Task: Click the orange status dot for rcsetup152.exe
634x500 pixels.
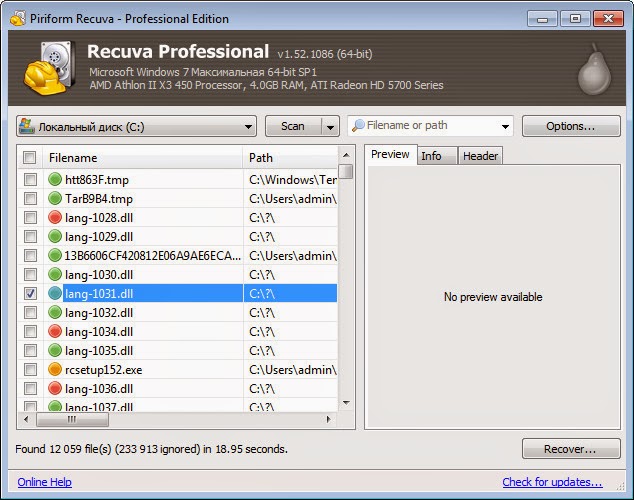Action: 55,369
